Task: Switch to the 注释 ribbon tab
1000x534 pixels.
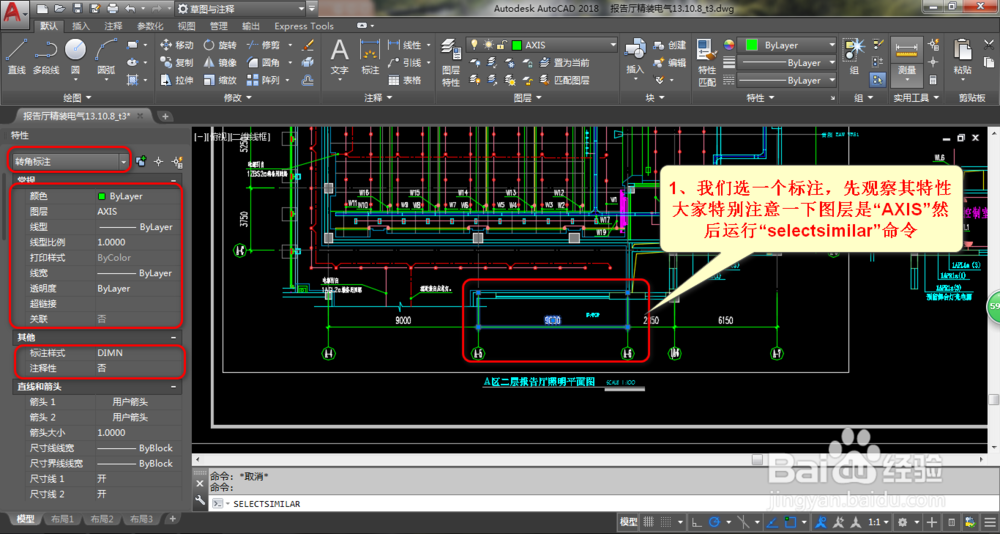Action: 114,26
